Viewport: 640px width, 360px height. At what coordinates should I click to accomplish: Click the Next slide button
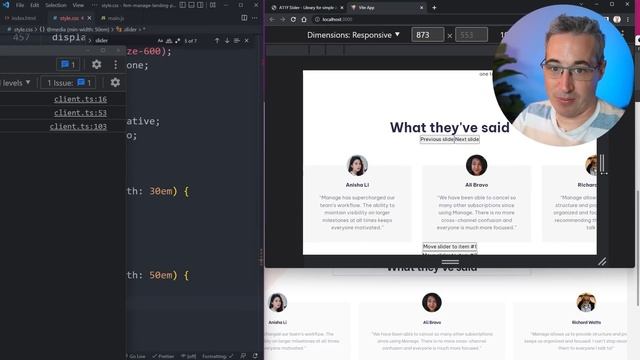tap(467, 139)
